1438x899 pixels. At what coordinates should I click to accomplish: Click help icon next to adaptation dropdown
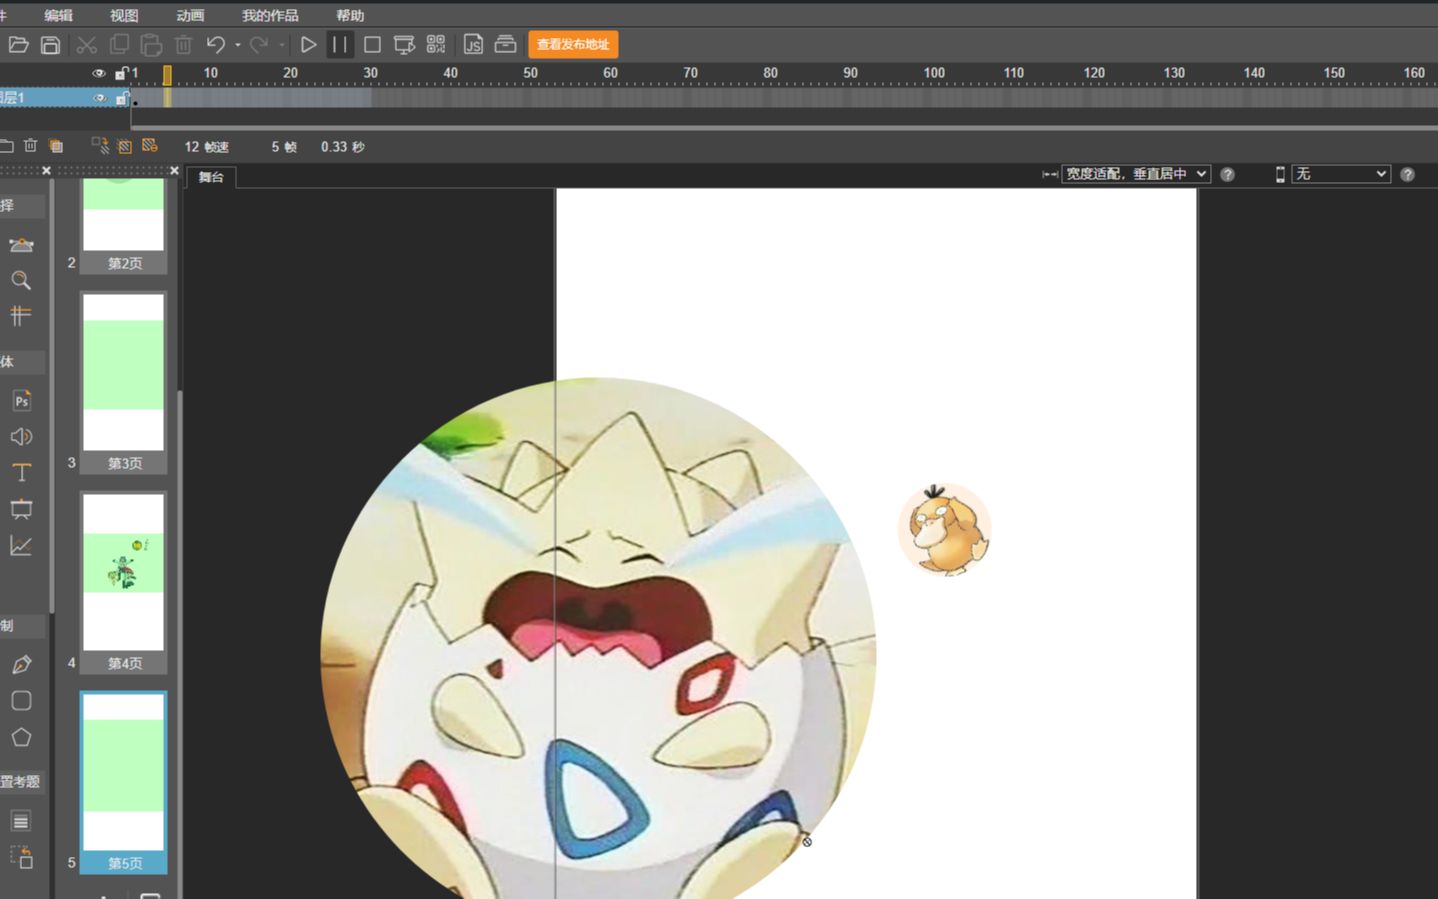click(x=1227, y=174)
